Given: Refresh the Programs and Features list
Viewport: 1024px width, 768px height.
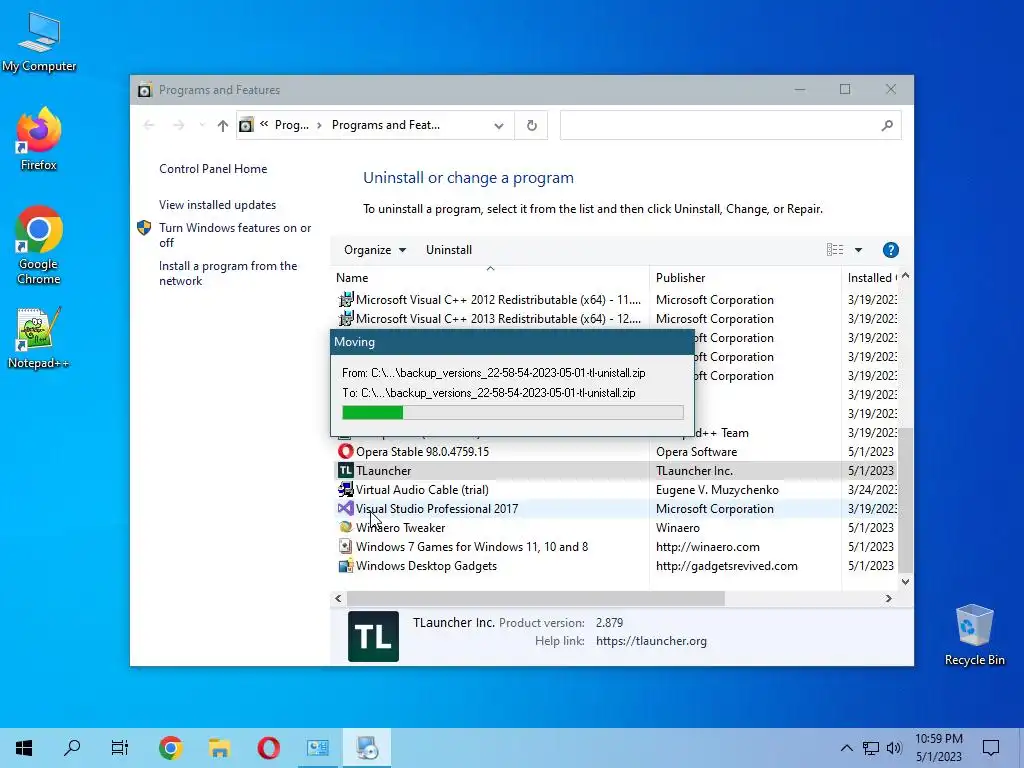Looking at the screenshot, I should pyautogui.click(x=532, y=125).
